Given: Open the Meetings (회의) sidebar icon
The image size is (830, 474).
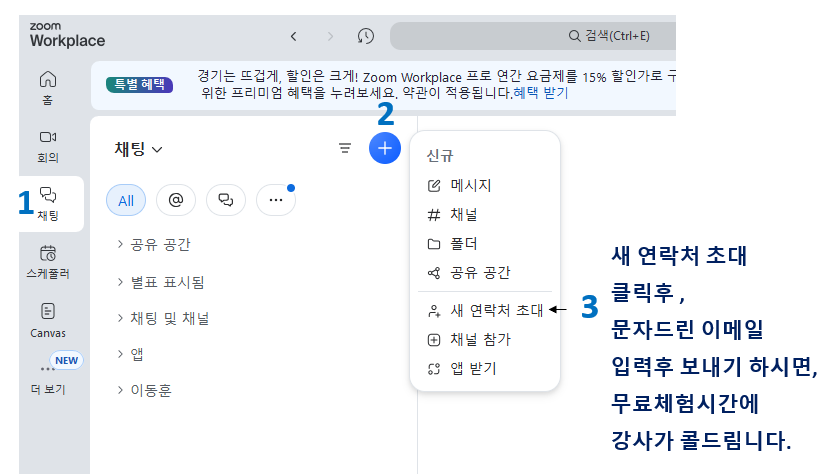Looking at the screenshot, I should (48, 146).
